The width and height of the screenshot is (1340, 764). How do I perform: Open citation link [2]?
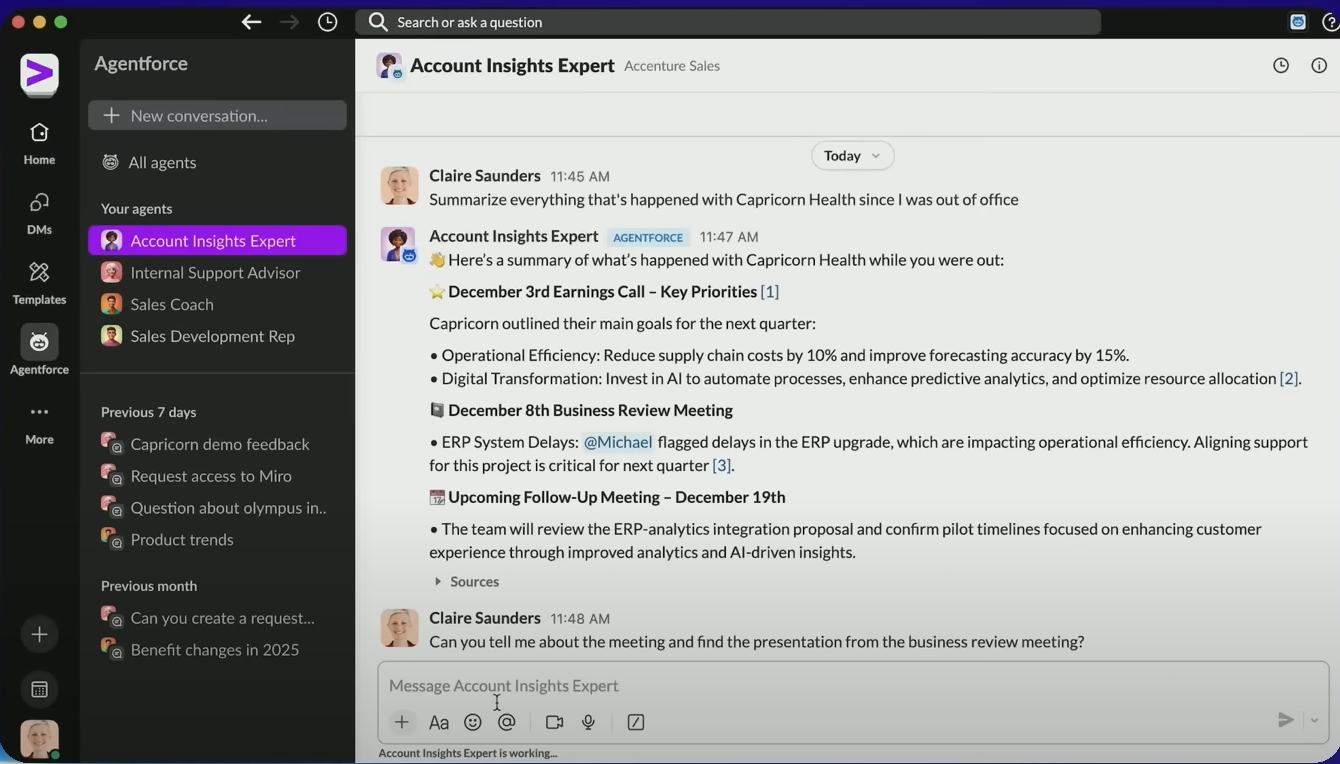1289,378
